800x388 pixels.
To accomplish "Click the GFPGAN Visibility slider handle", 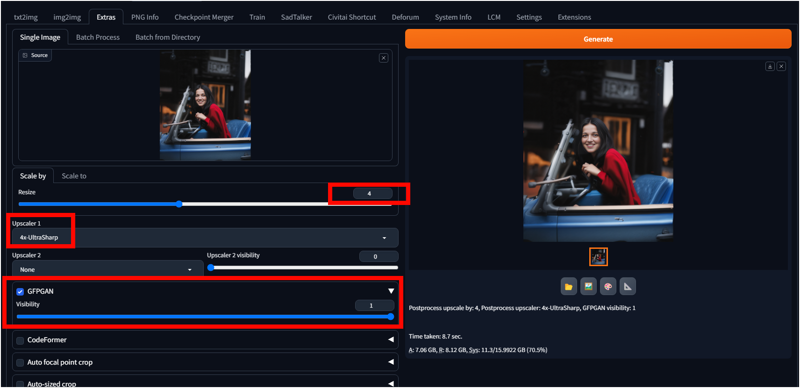I will point(391,316).
